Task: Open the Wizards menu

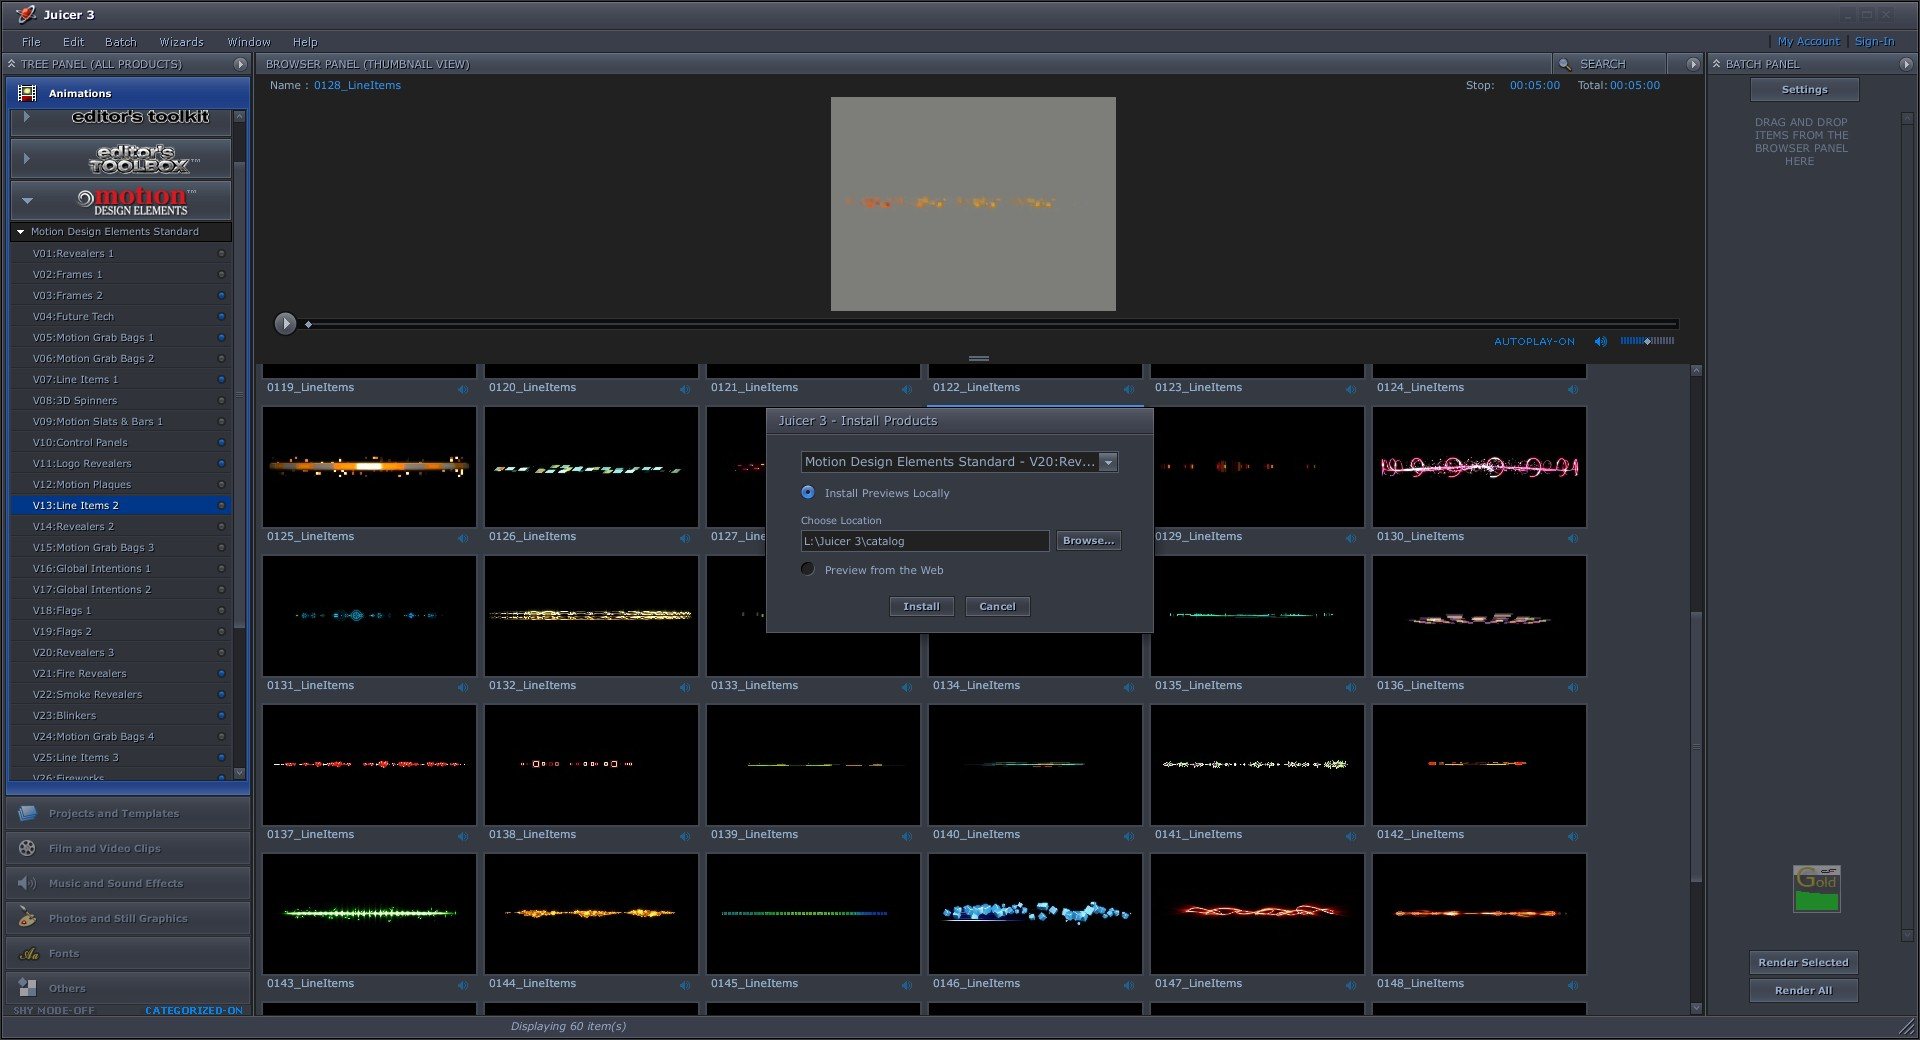Action: [x=181, y=42]
